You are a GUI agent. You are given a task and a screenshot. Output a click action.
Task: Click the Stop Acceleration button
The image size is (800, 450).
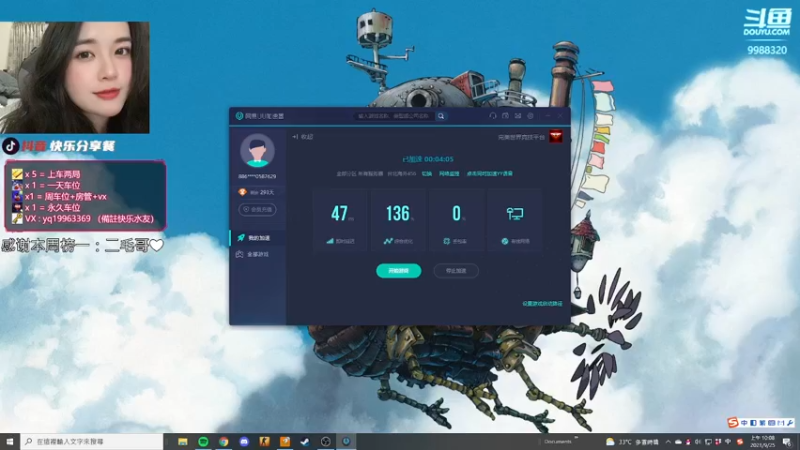point(456,271)
